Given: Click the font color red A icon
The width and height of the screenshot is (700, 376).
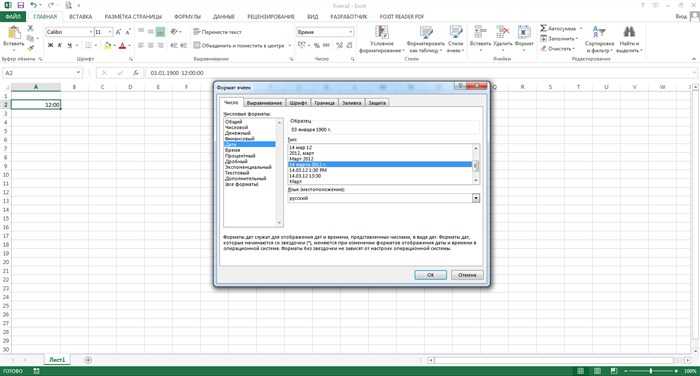Looking at the screenshot, I should [x=122, y=46].
